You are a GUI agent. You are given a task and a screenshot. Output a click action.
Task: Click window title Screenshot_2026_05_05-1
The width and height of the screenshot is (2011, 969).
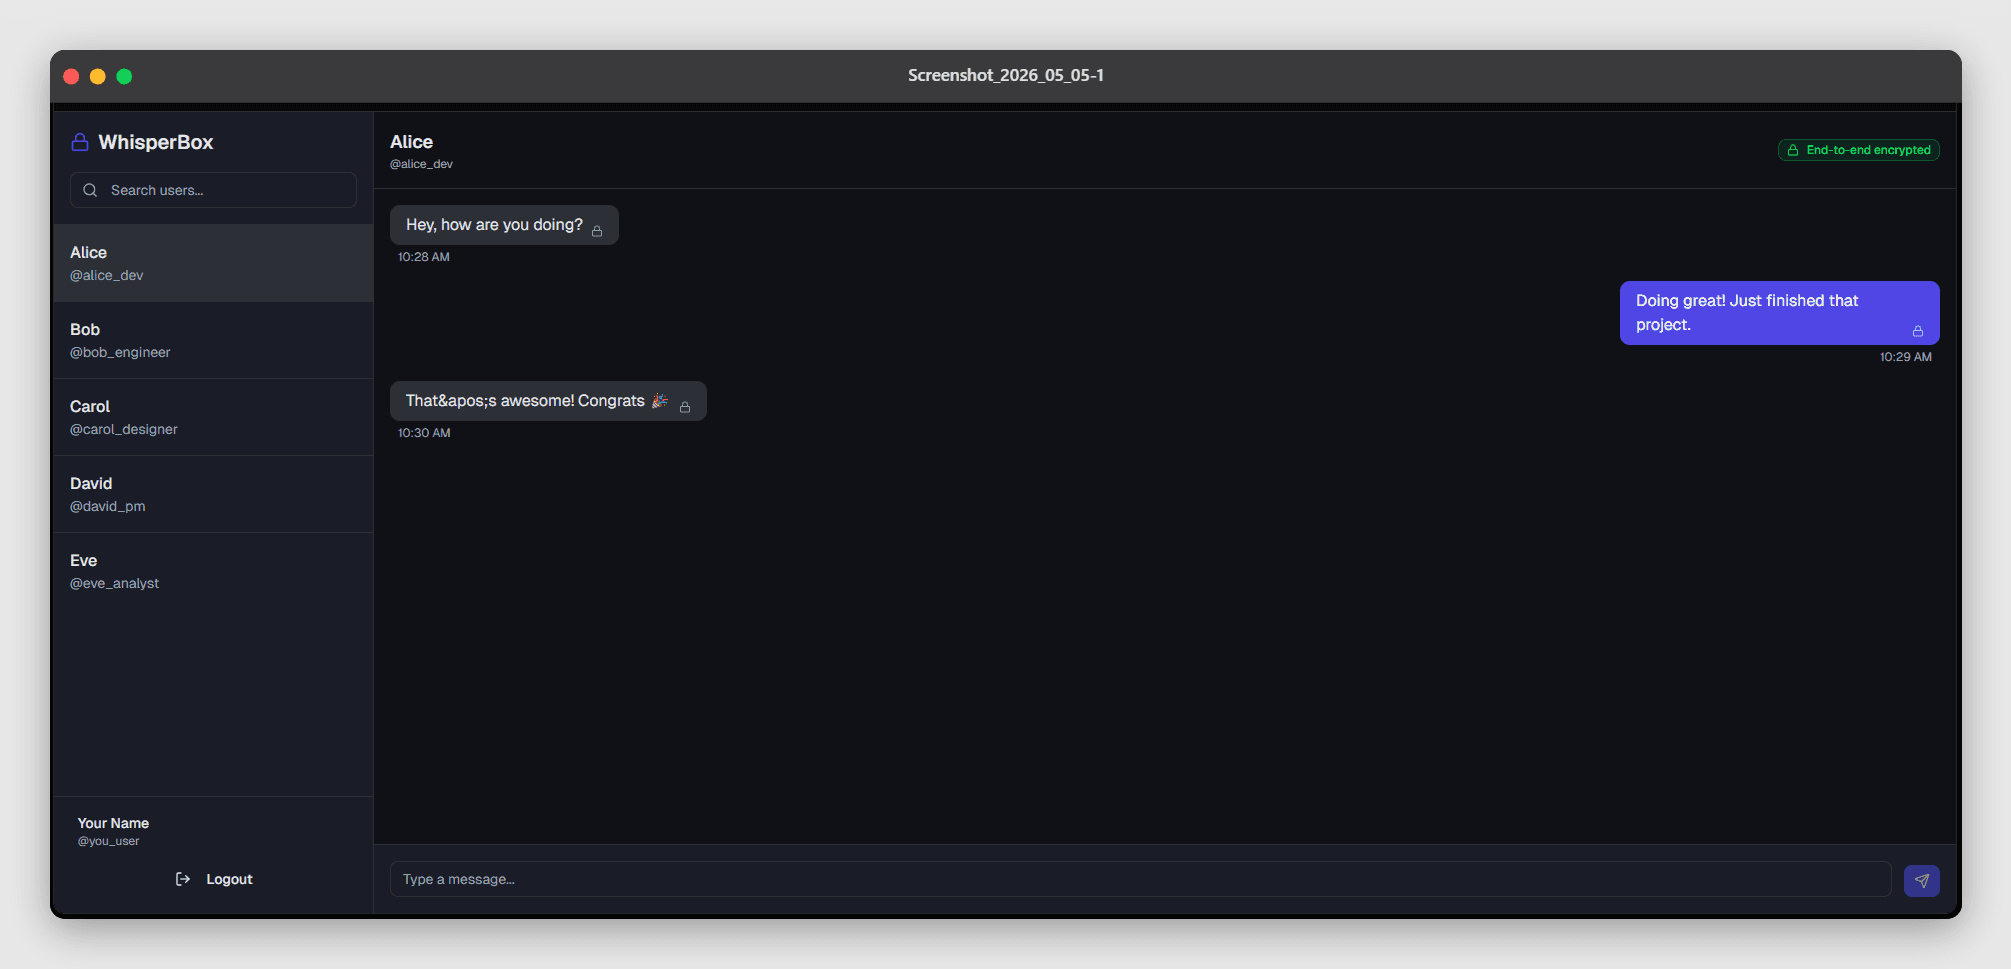(1006, 75)
